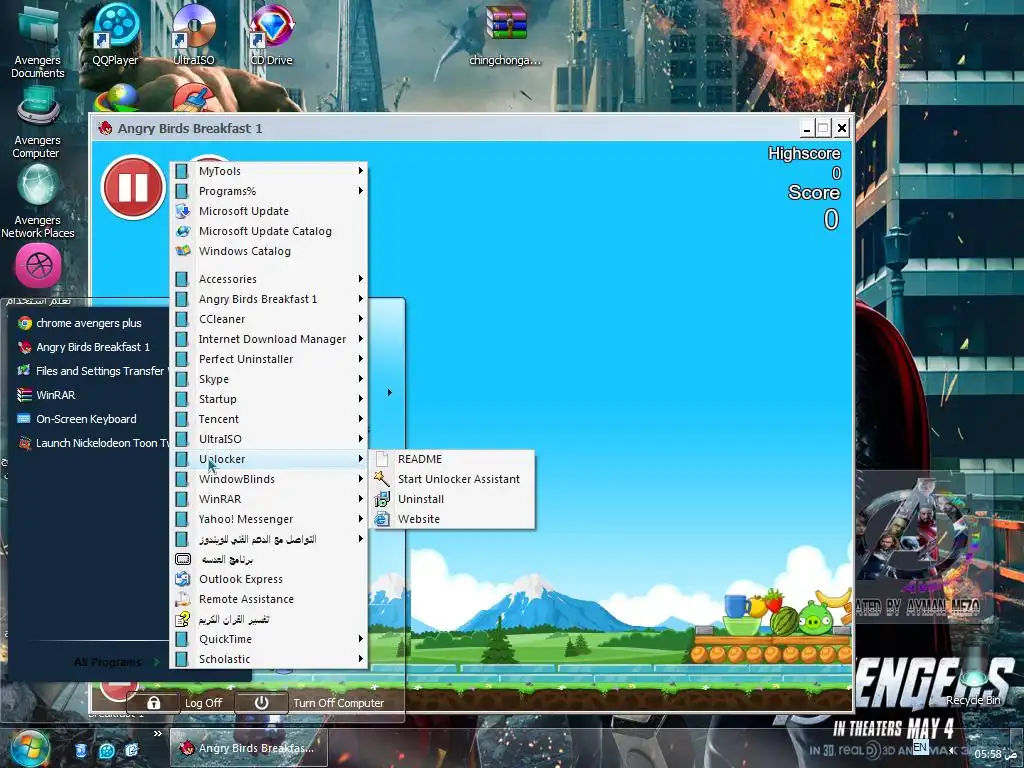Click the README document icon
This screenshot has width=1024, height=768.
[x=382, y=459]
